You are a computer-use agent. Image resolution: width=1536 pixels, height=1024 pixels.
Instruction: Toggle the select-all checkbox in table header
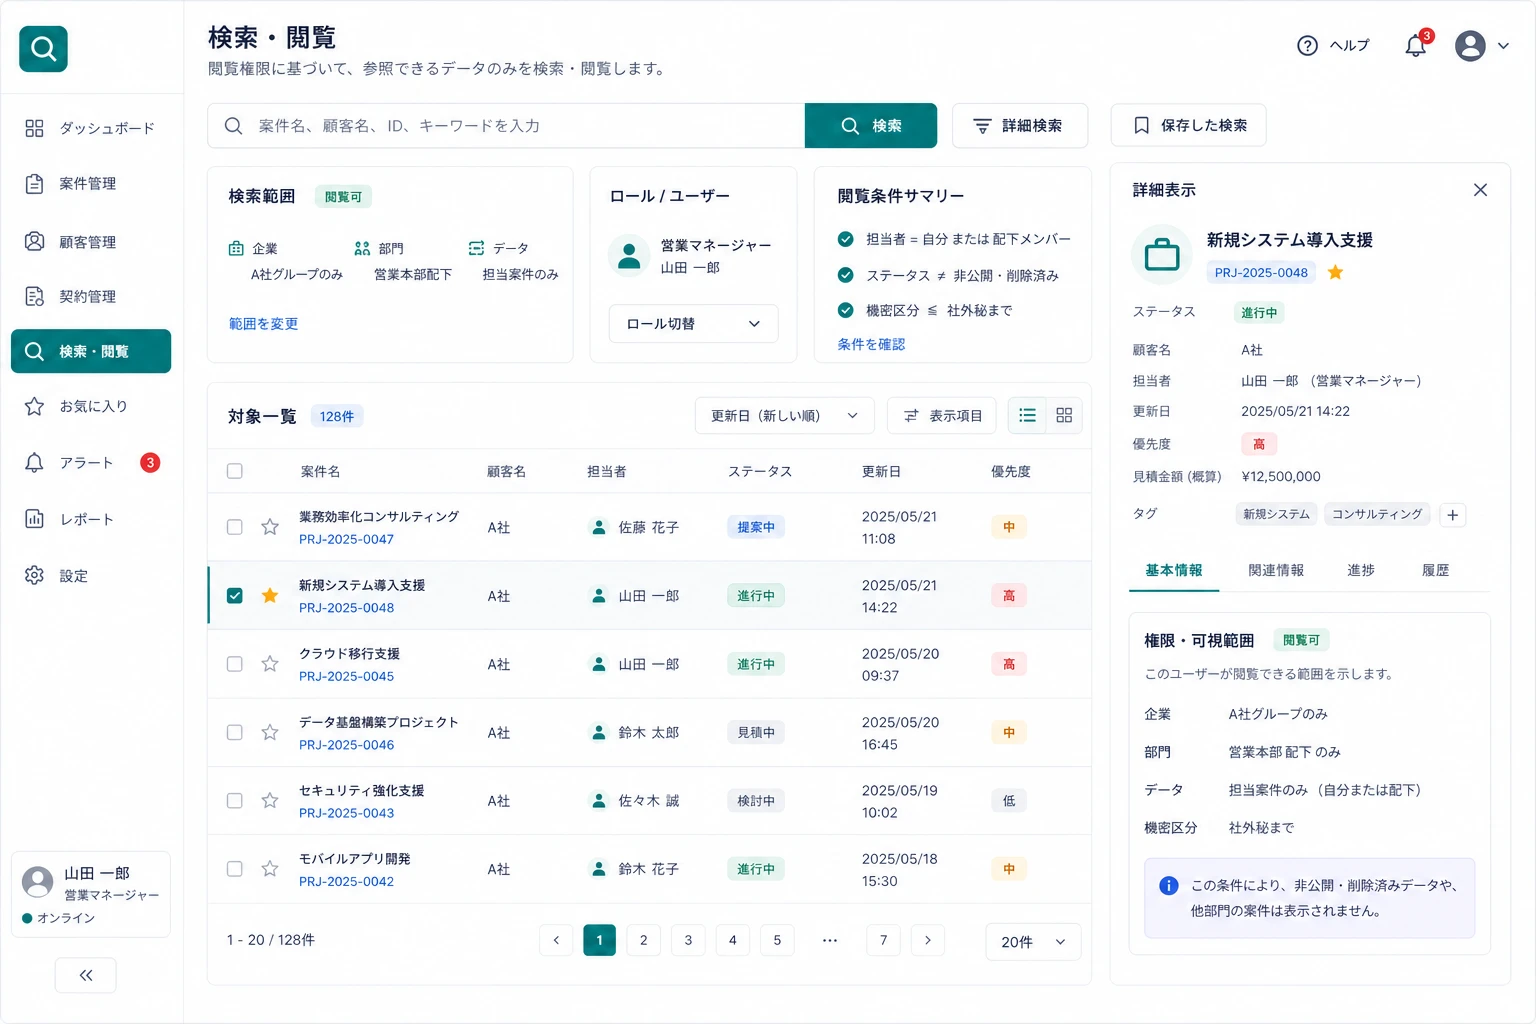(235, 471)
